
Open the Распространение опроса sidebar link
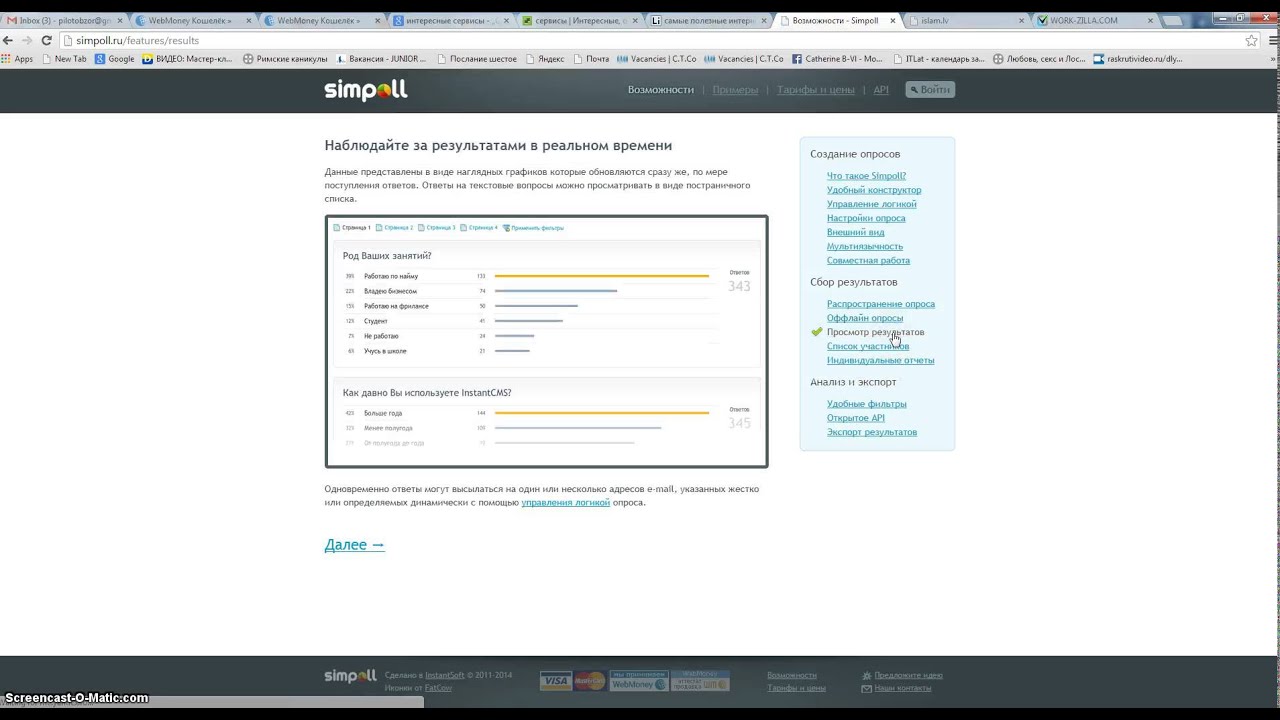881,304
